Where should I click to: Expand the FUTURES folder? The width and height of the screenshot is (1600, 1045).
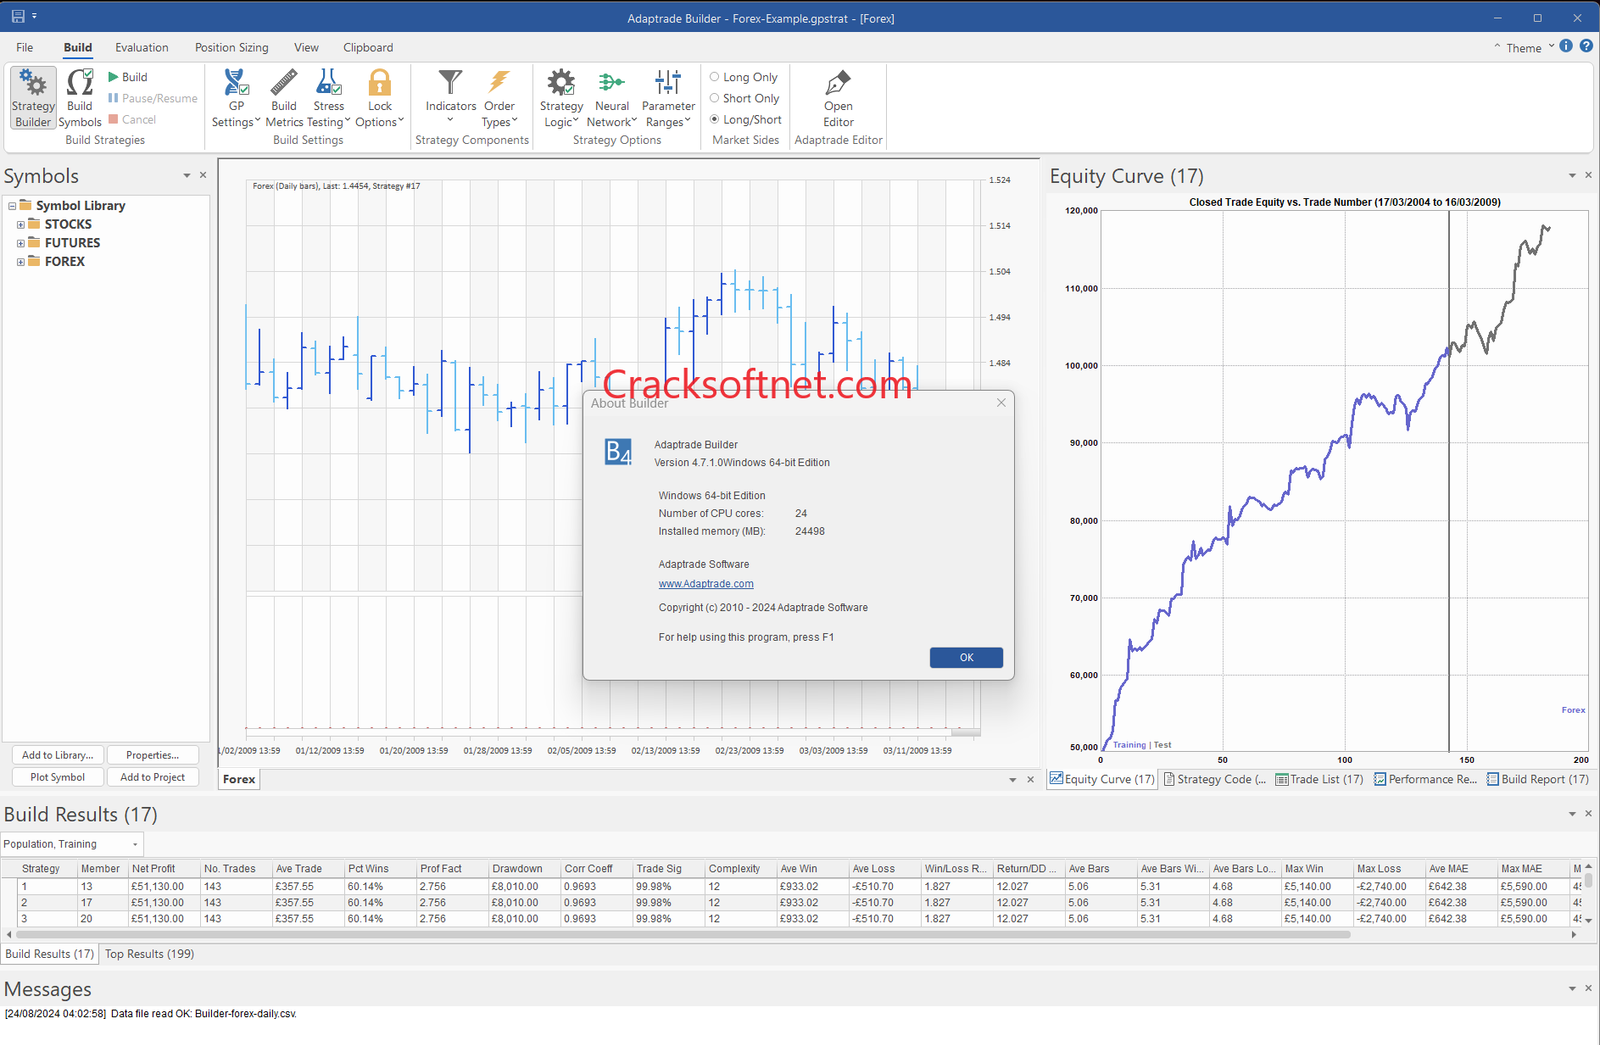(20, 243)
